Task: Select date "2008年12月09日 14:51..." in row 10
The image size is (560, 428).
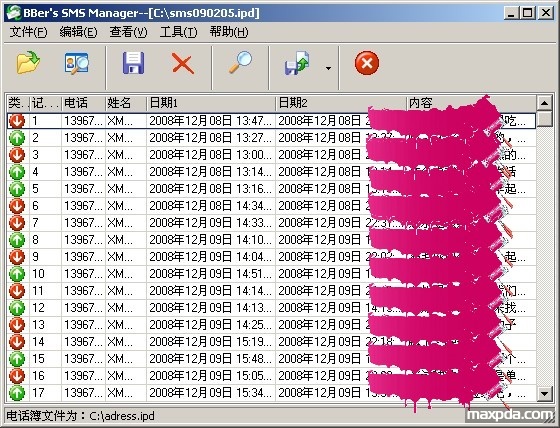Action: point(210,274)
